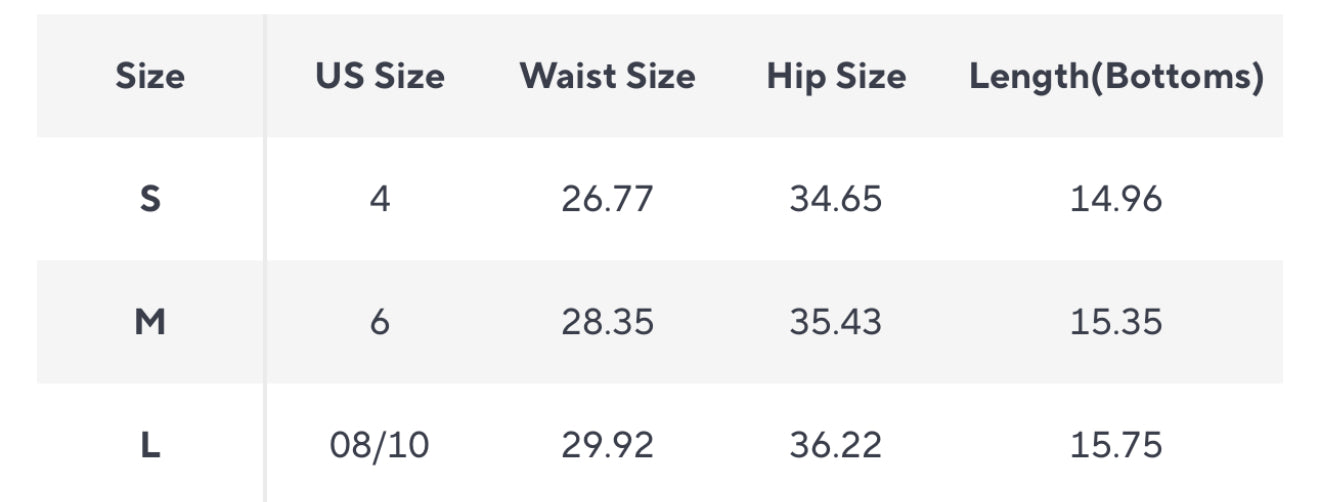Click US size 4 cell

(x=380, y=199)
